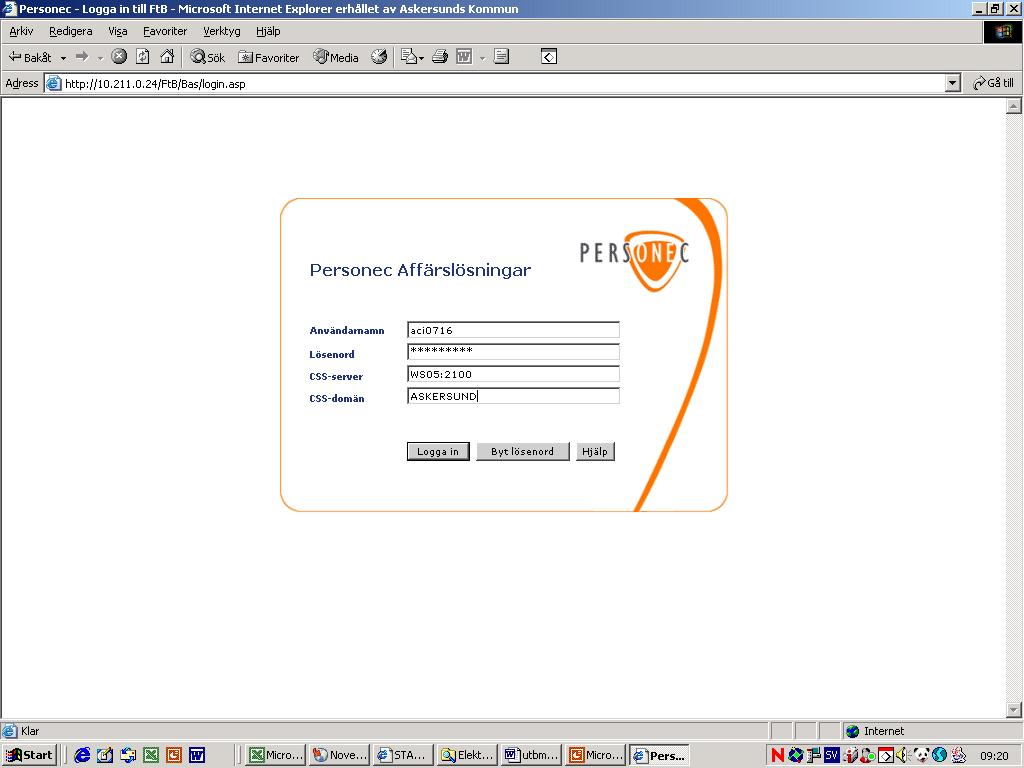Open the Redigera menu
The image size is (1024, 768).
point(71,31)
